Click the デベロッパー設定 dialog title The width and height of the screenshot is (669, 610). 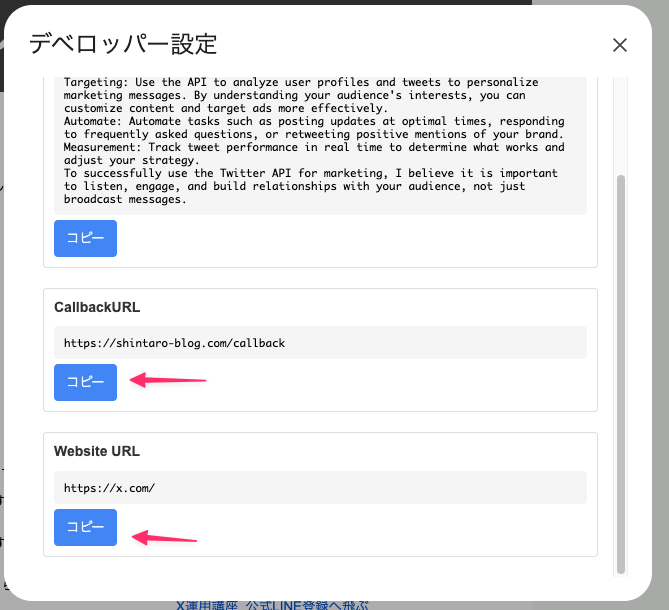click(x=123, y=44)
